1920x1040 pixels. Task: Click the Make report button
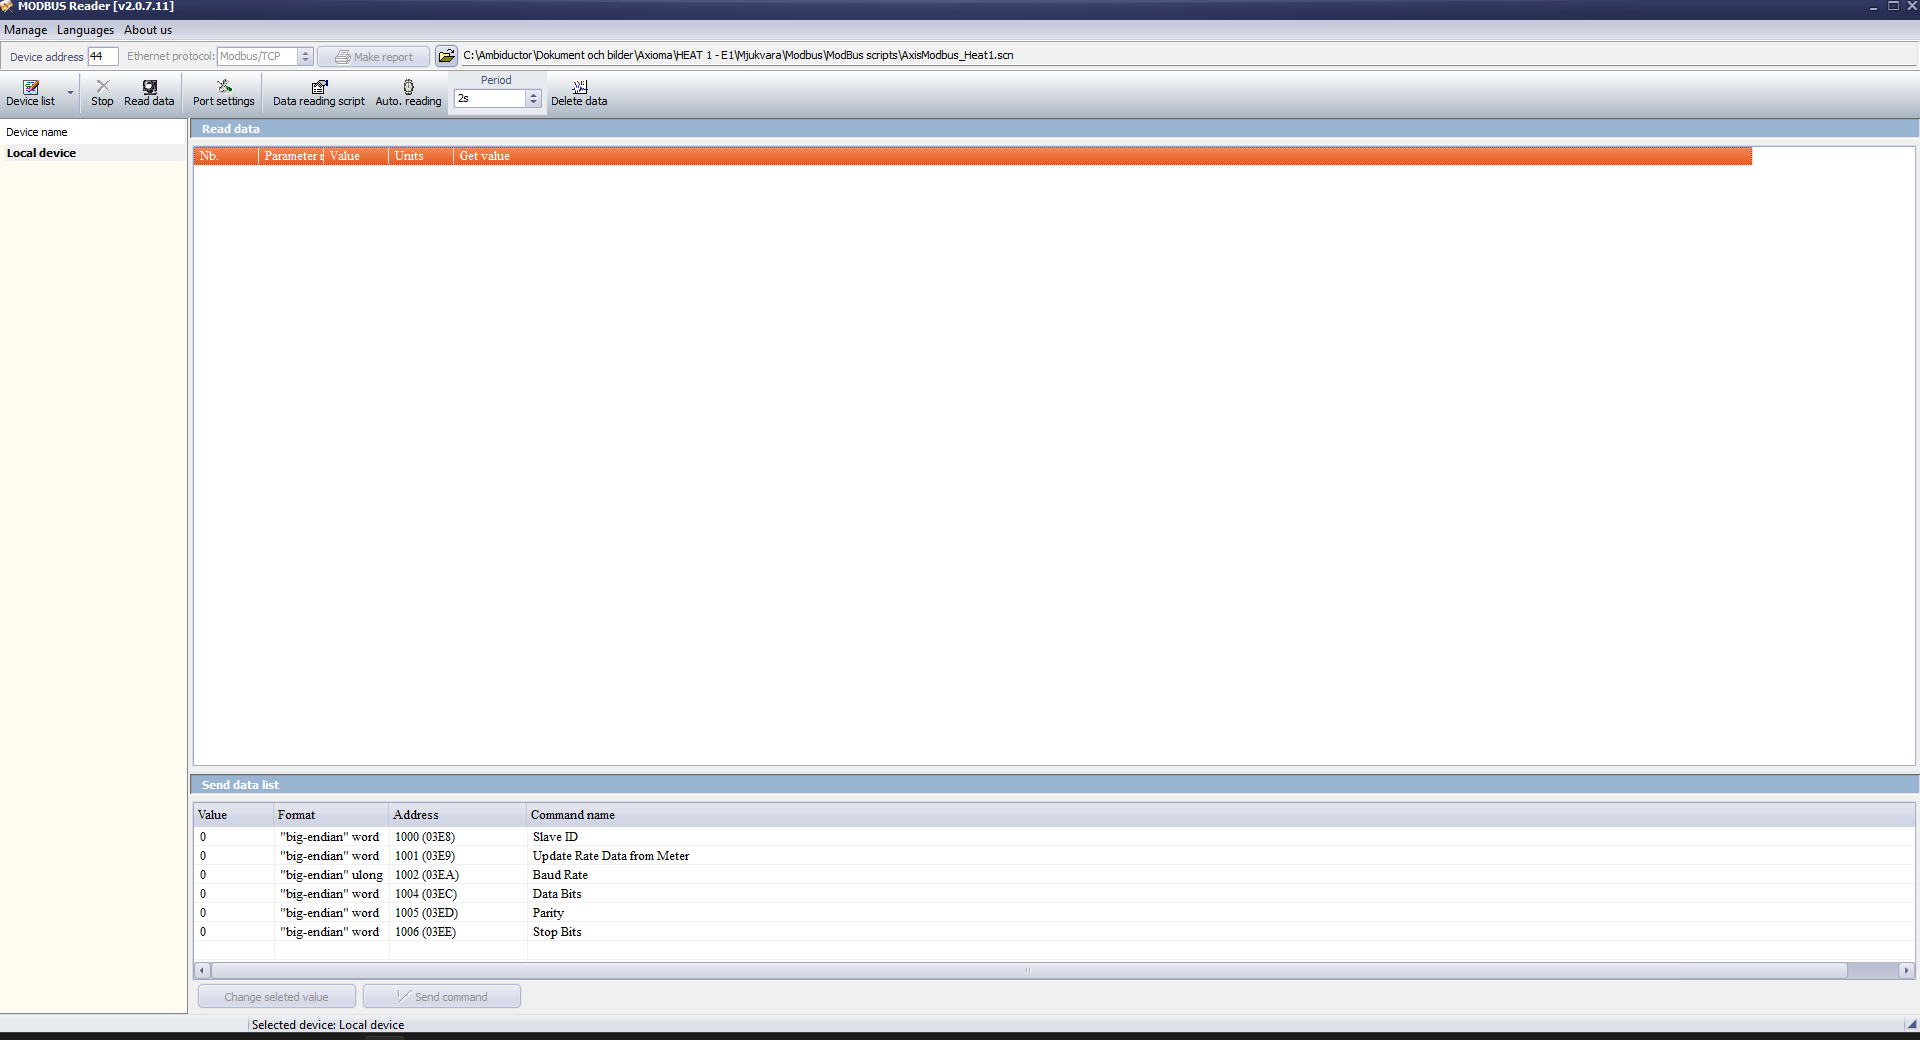(372, 56)
